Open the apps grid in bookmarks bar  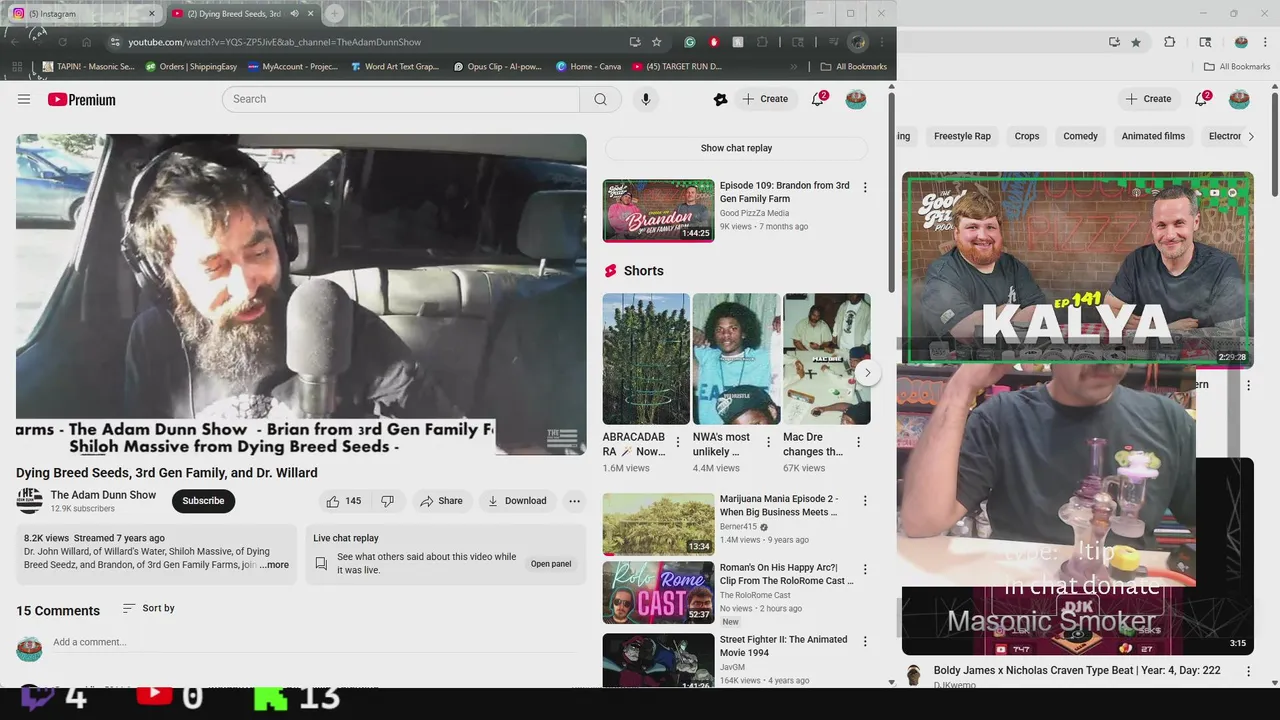[17, 67]
